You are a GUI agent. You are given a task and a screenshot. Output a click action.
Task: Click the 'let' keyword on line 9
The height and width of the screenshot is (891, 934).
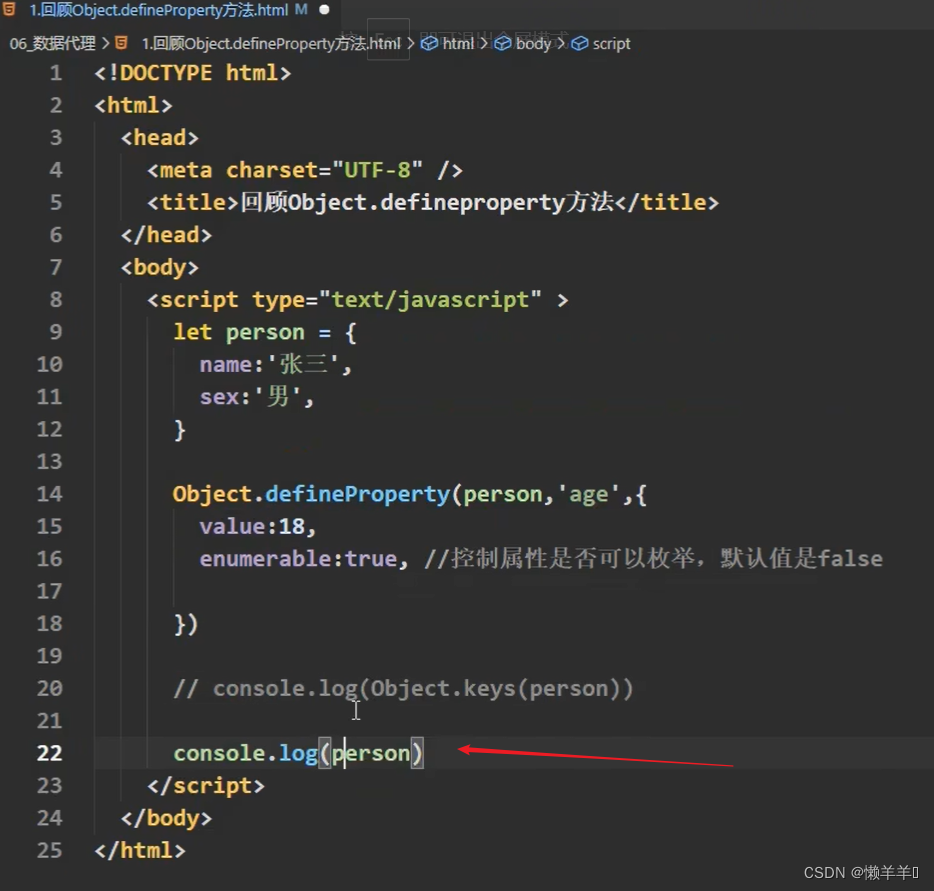(192, 332)
